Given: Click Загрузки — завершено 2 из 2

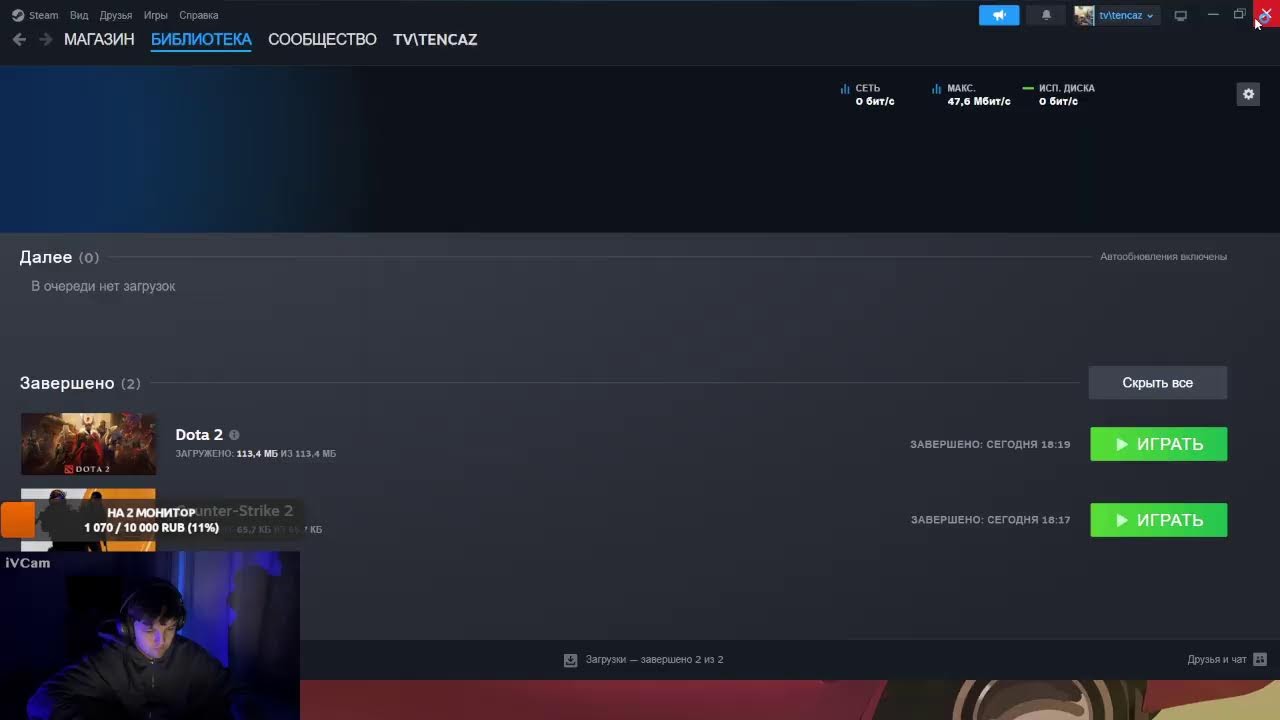Looking at the screenshot, I should pos(654,660).
